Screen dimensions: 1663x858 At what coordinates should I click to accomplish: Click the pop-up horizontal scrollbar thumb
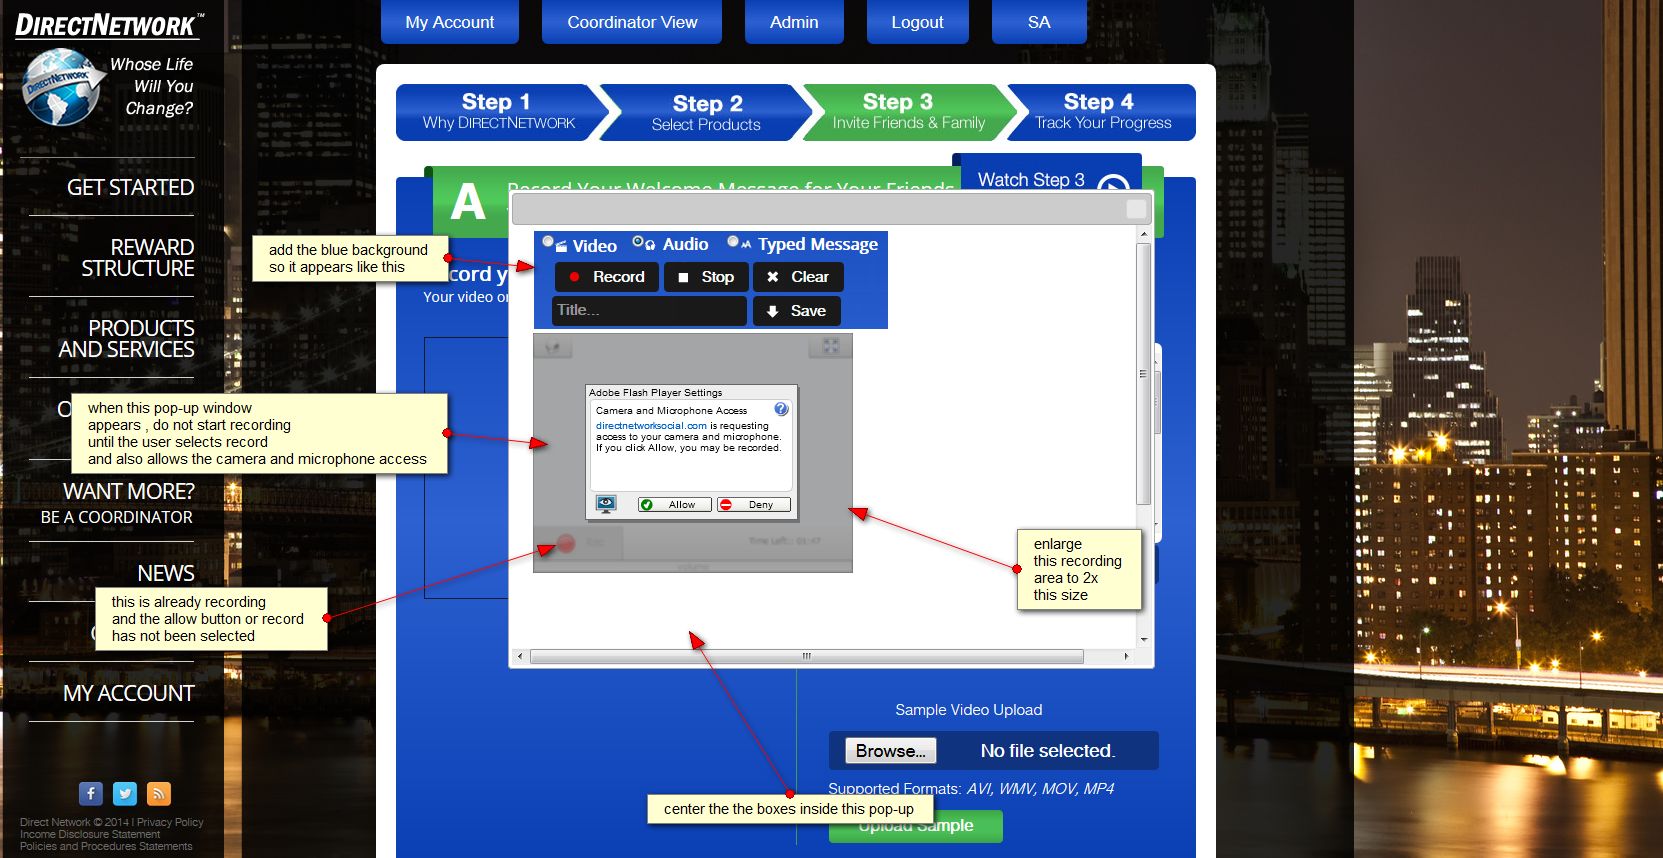pos(807,657)
